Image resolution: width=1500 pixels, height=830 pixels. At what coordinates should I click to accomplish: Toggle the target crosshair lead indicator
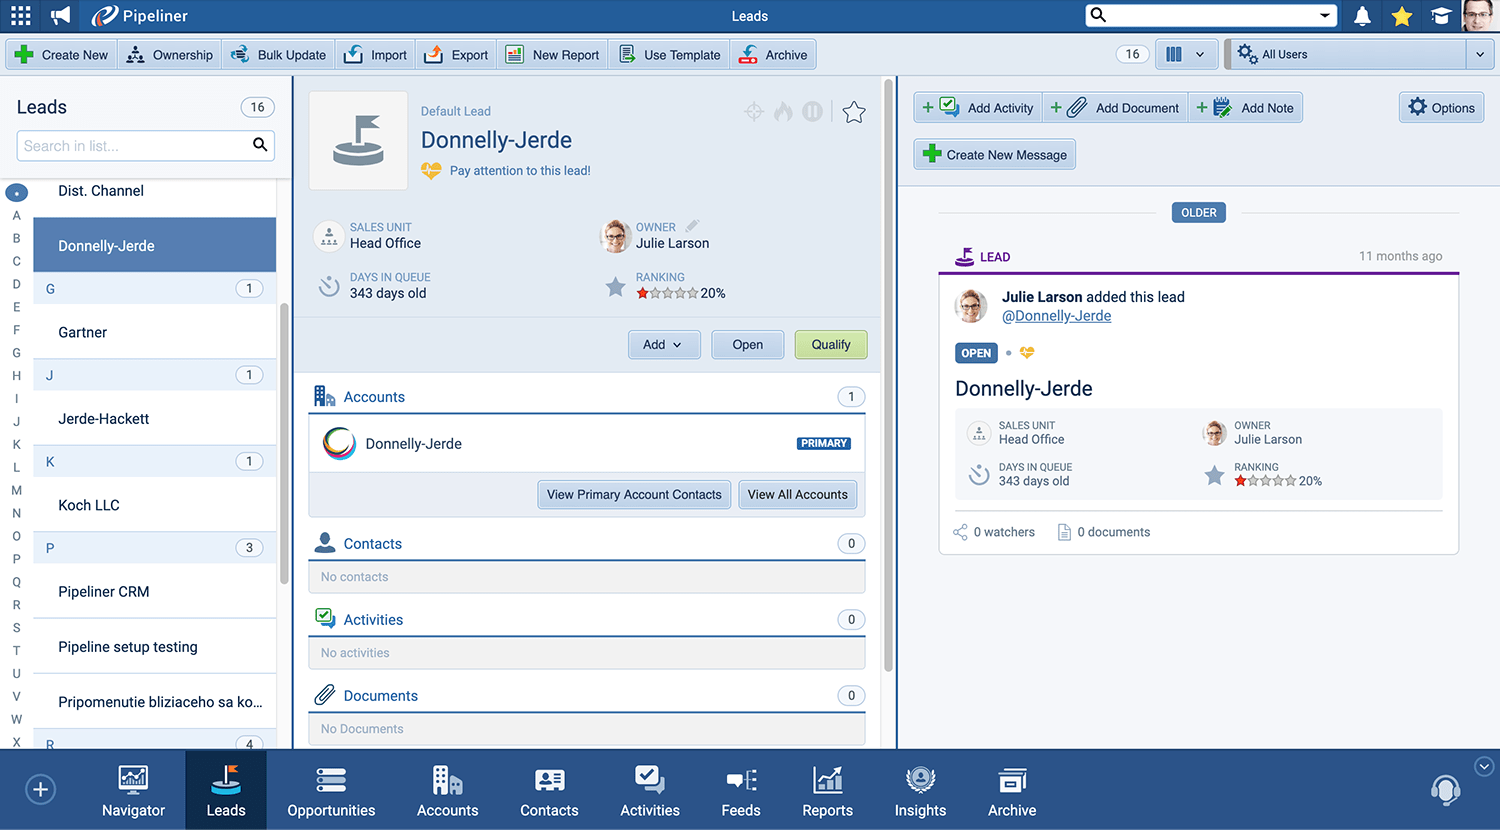pos(754,112)
